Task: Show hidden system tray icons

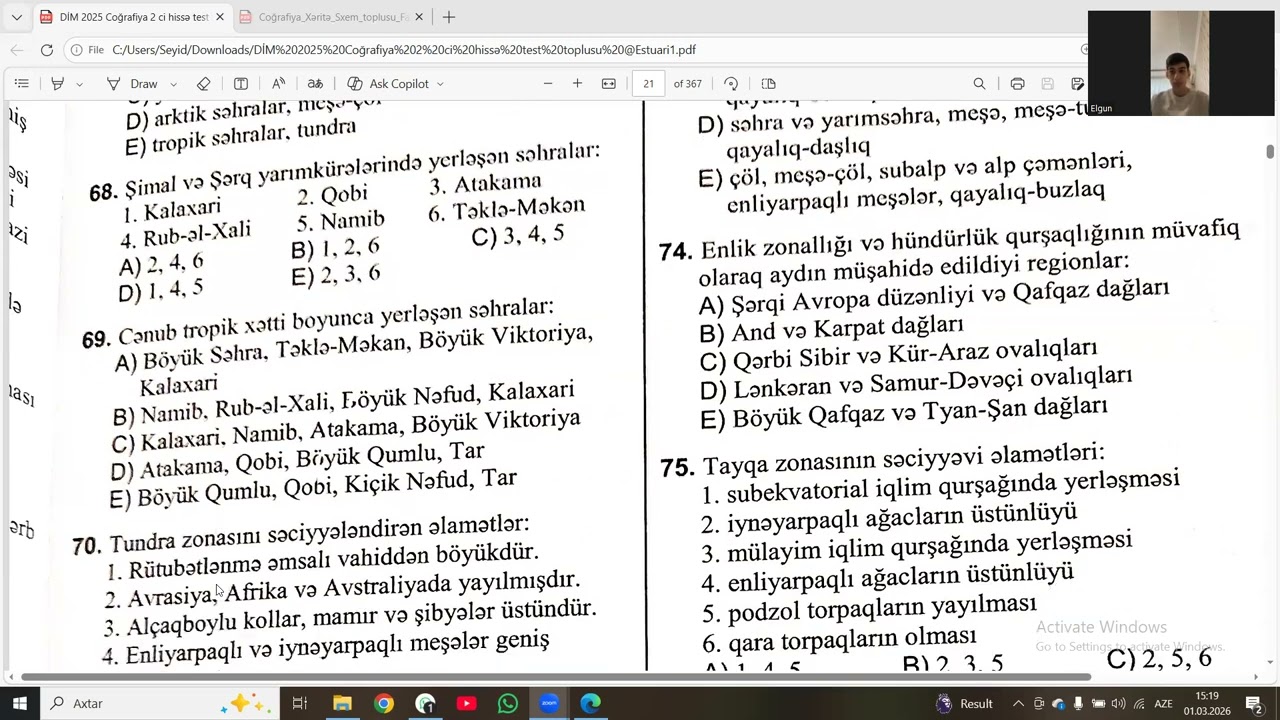Action: 1018,703
